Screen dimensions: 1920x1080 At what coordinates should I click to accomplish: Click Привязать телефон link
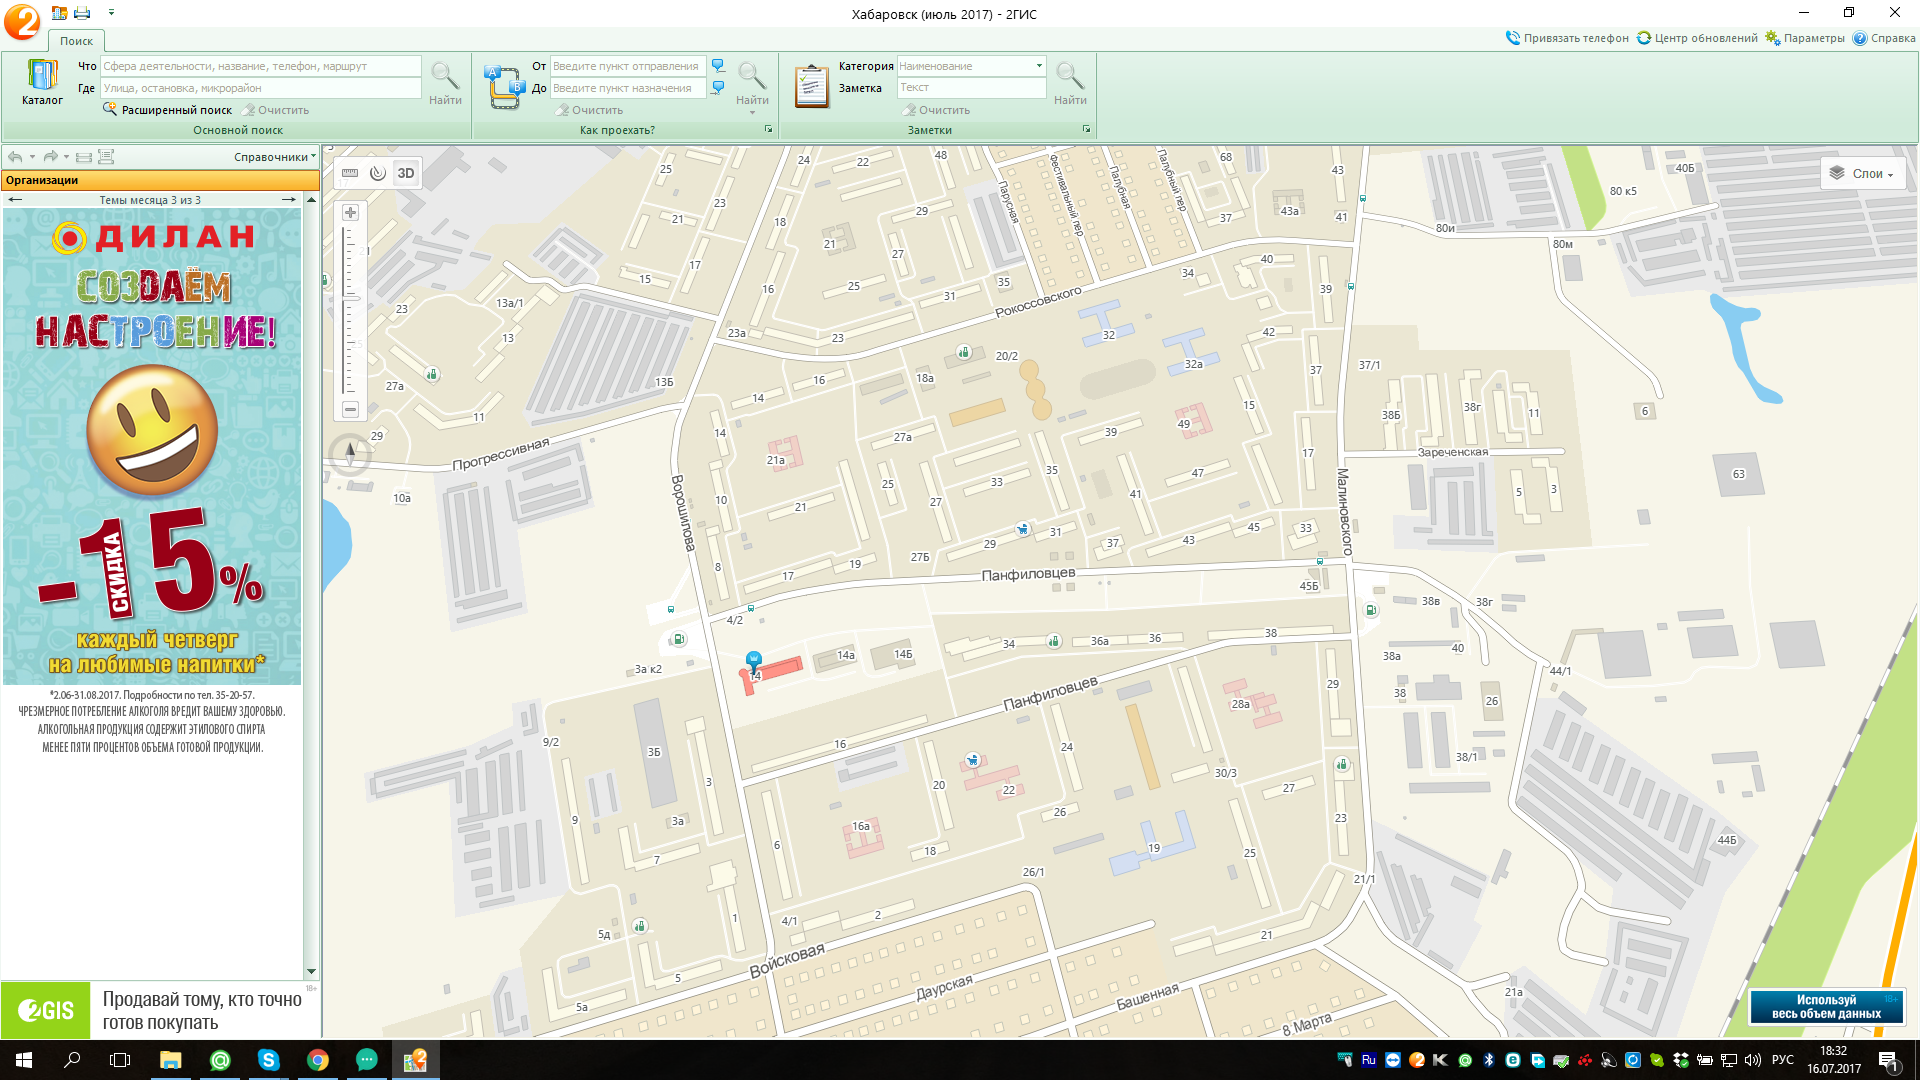click(1567, 38)
